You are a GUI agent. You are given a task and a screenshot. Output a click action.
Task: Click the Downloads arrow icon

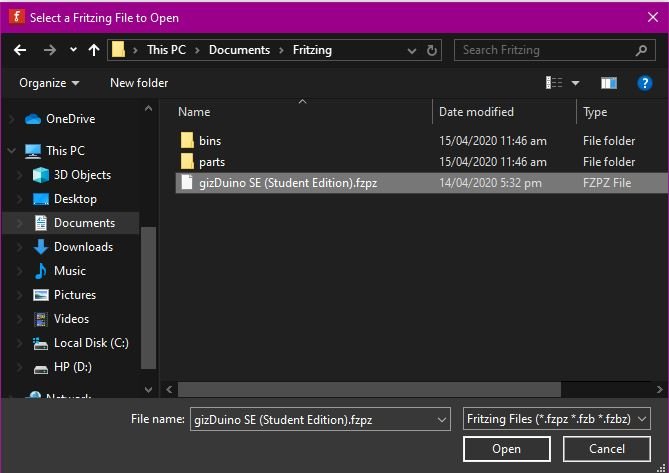pos(41,247)
